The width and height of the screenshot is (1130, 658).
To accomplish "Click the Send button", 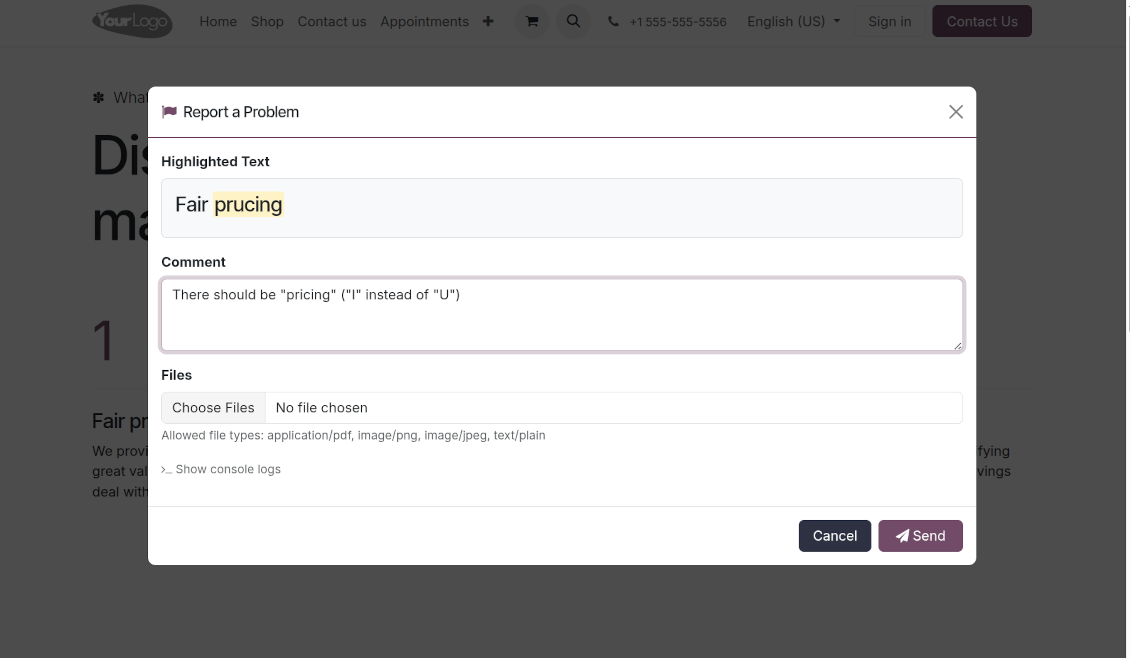I will pos(920,535).
